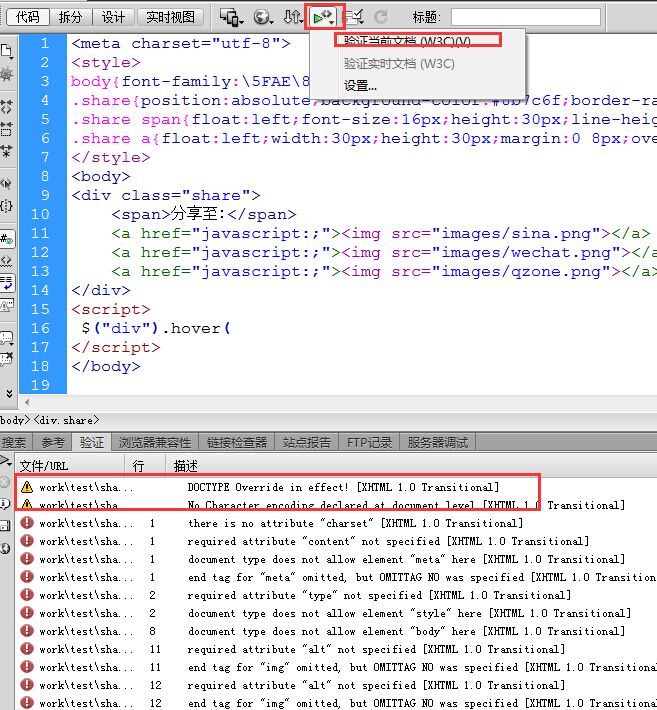Sort by the 描述 column header
Viewport: 657px width, 710px height.
(411, 465)
